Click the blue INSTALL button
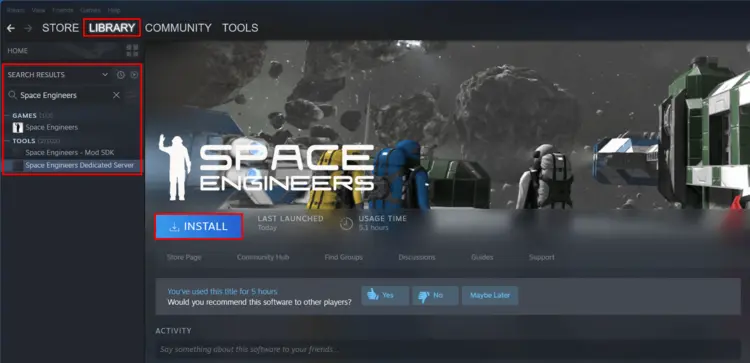This screenshot has width=750, height=363. [199, 226]
